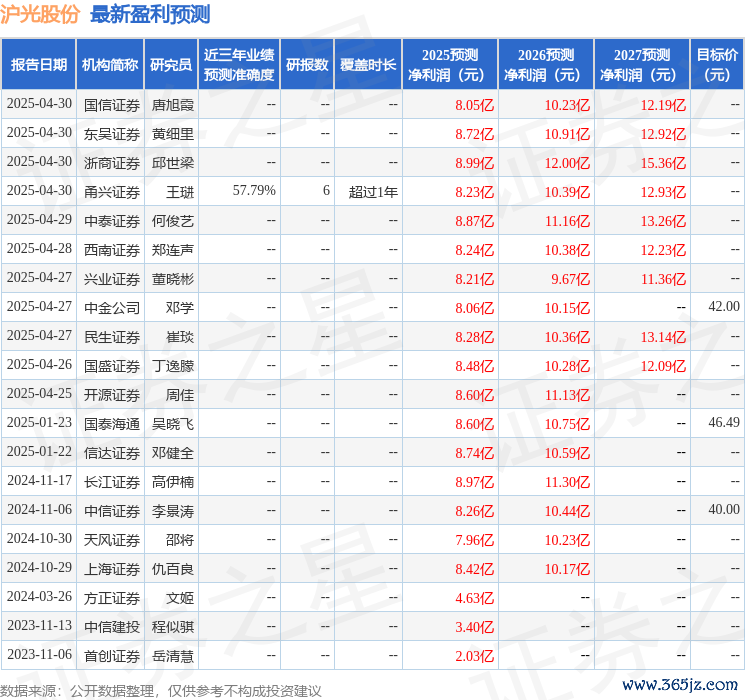Click the date 2024-03-26
745x700 pixels.
click(x=39, y=596)
